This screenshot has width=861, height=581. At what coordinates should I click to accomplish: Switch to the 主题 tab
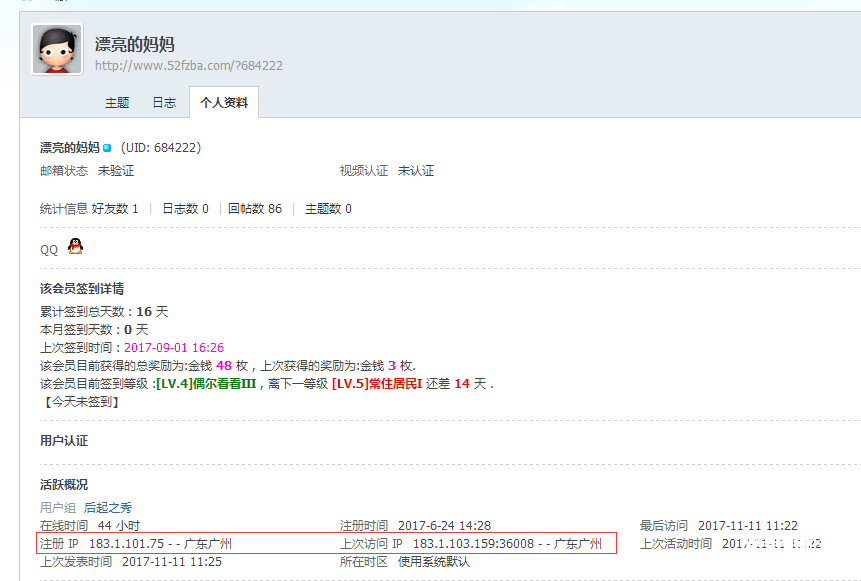click(x=117, y=103)
